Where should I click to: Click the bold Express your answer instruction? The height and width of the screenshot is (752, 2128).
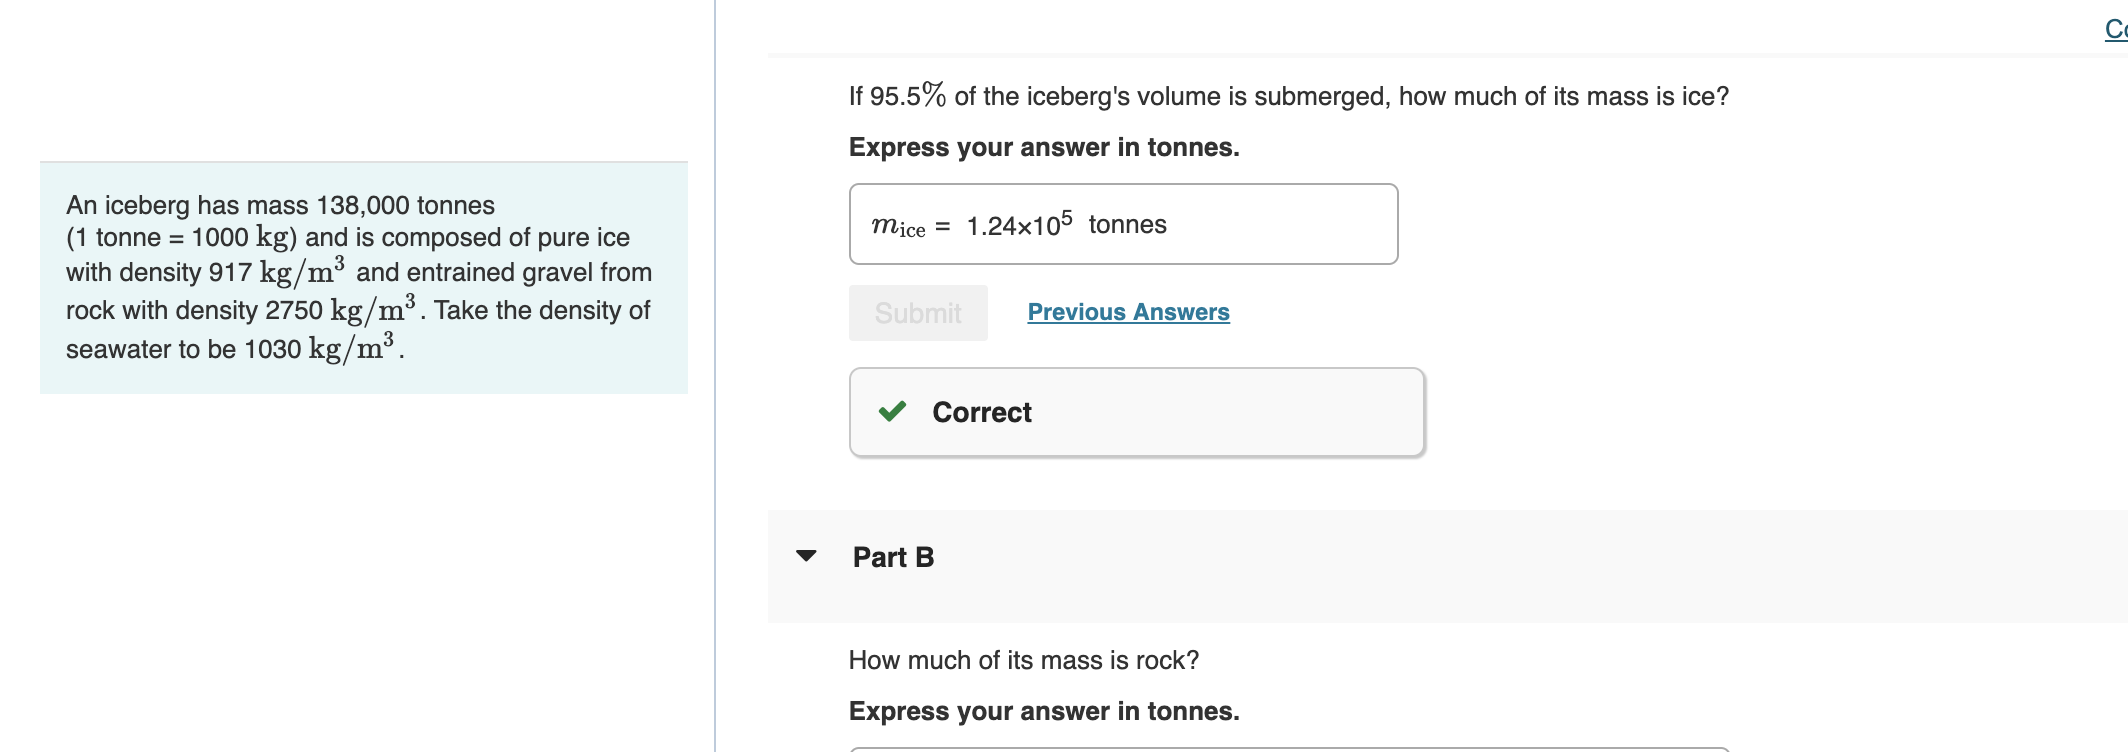click(x=1043, y=147)
